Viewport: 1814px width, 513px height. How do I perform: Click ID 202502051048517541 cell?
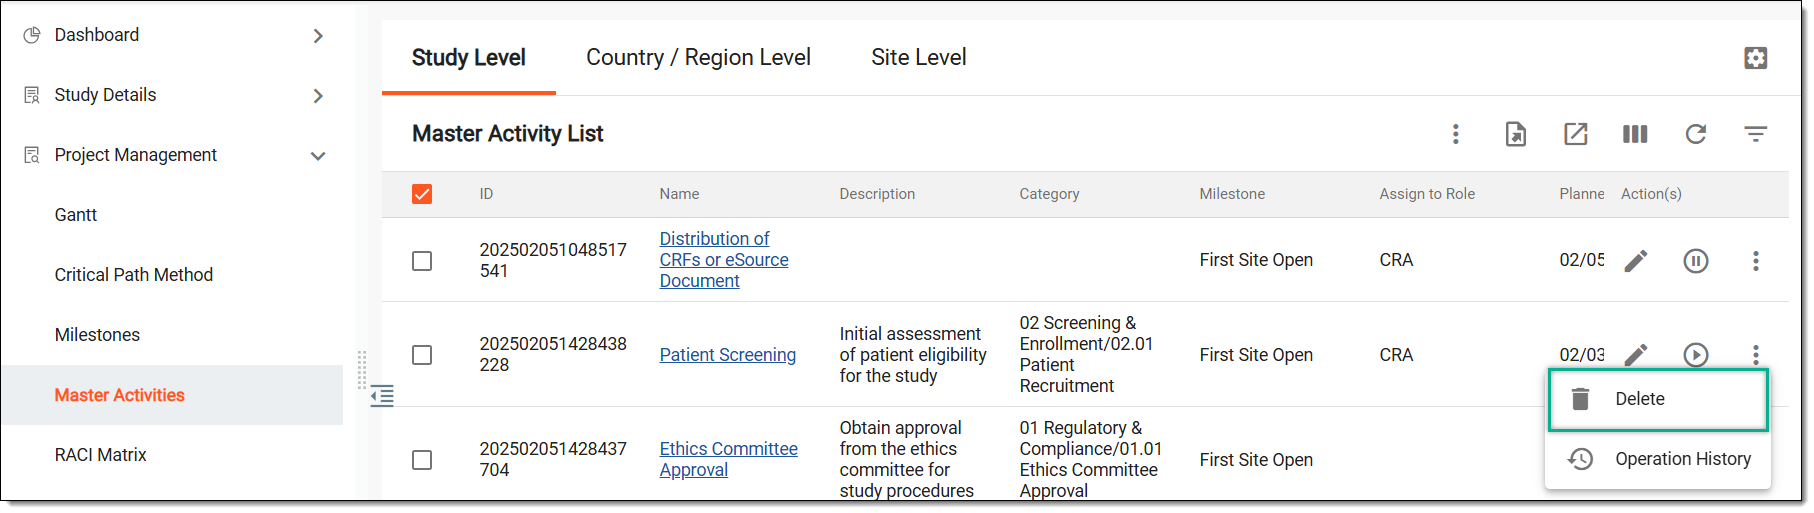[553, 260]
